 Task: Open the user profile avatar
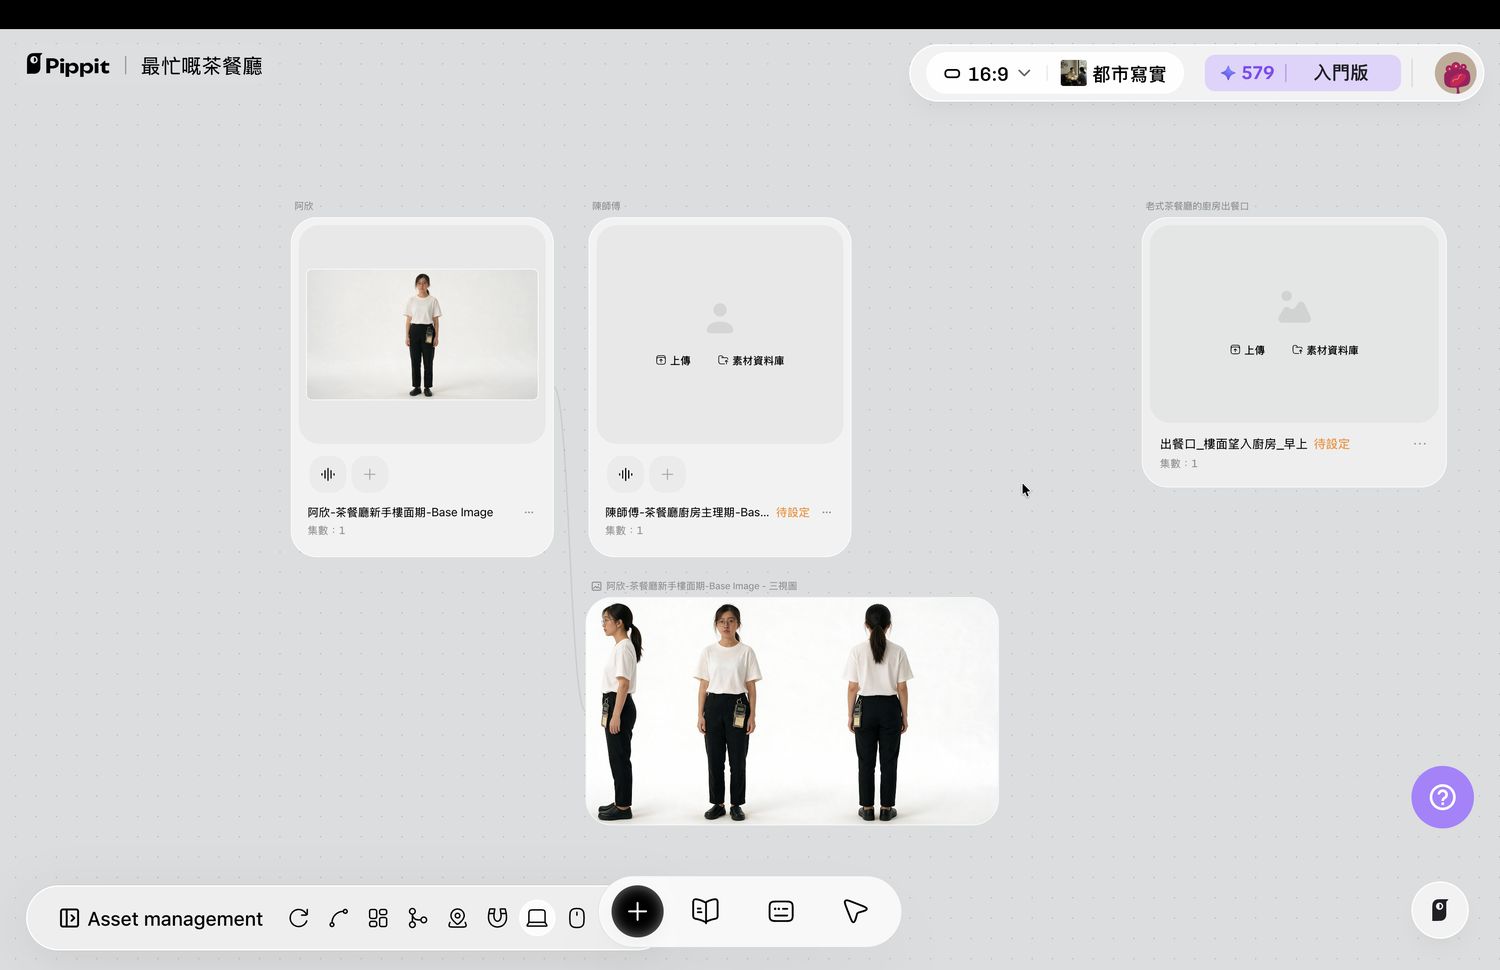[x=1455, y=73]
